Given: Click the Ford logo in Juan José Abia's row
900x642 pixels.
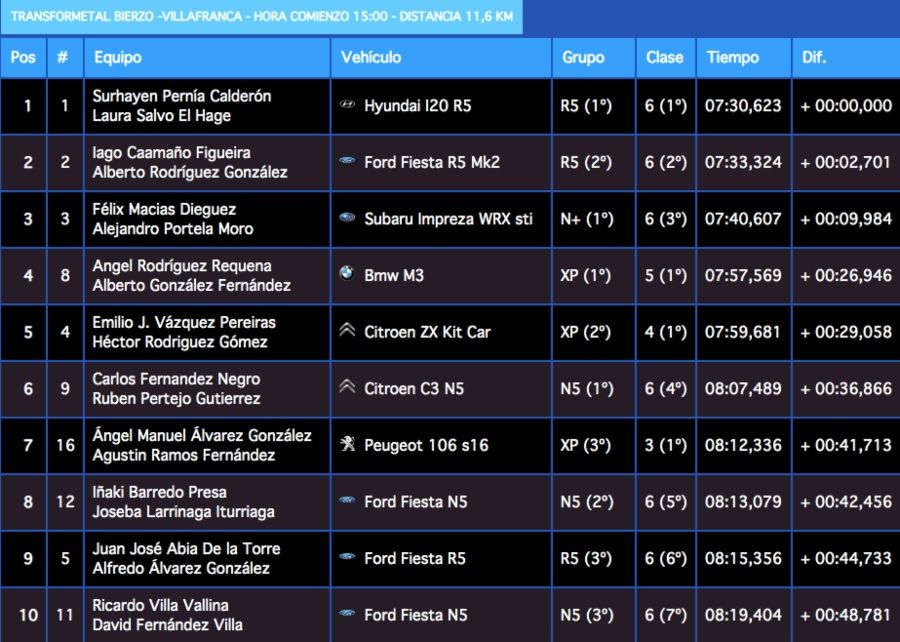Looking at the screenshot, I should tap(347, 557).
